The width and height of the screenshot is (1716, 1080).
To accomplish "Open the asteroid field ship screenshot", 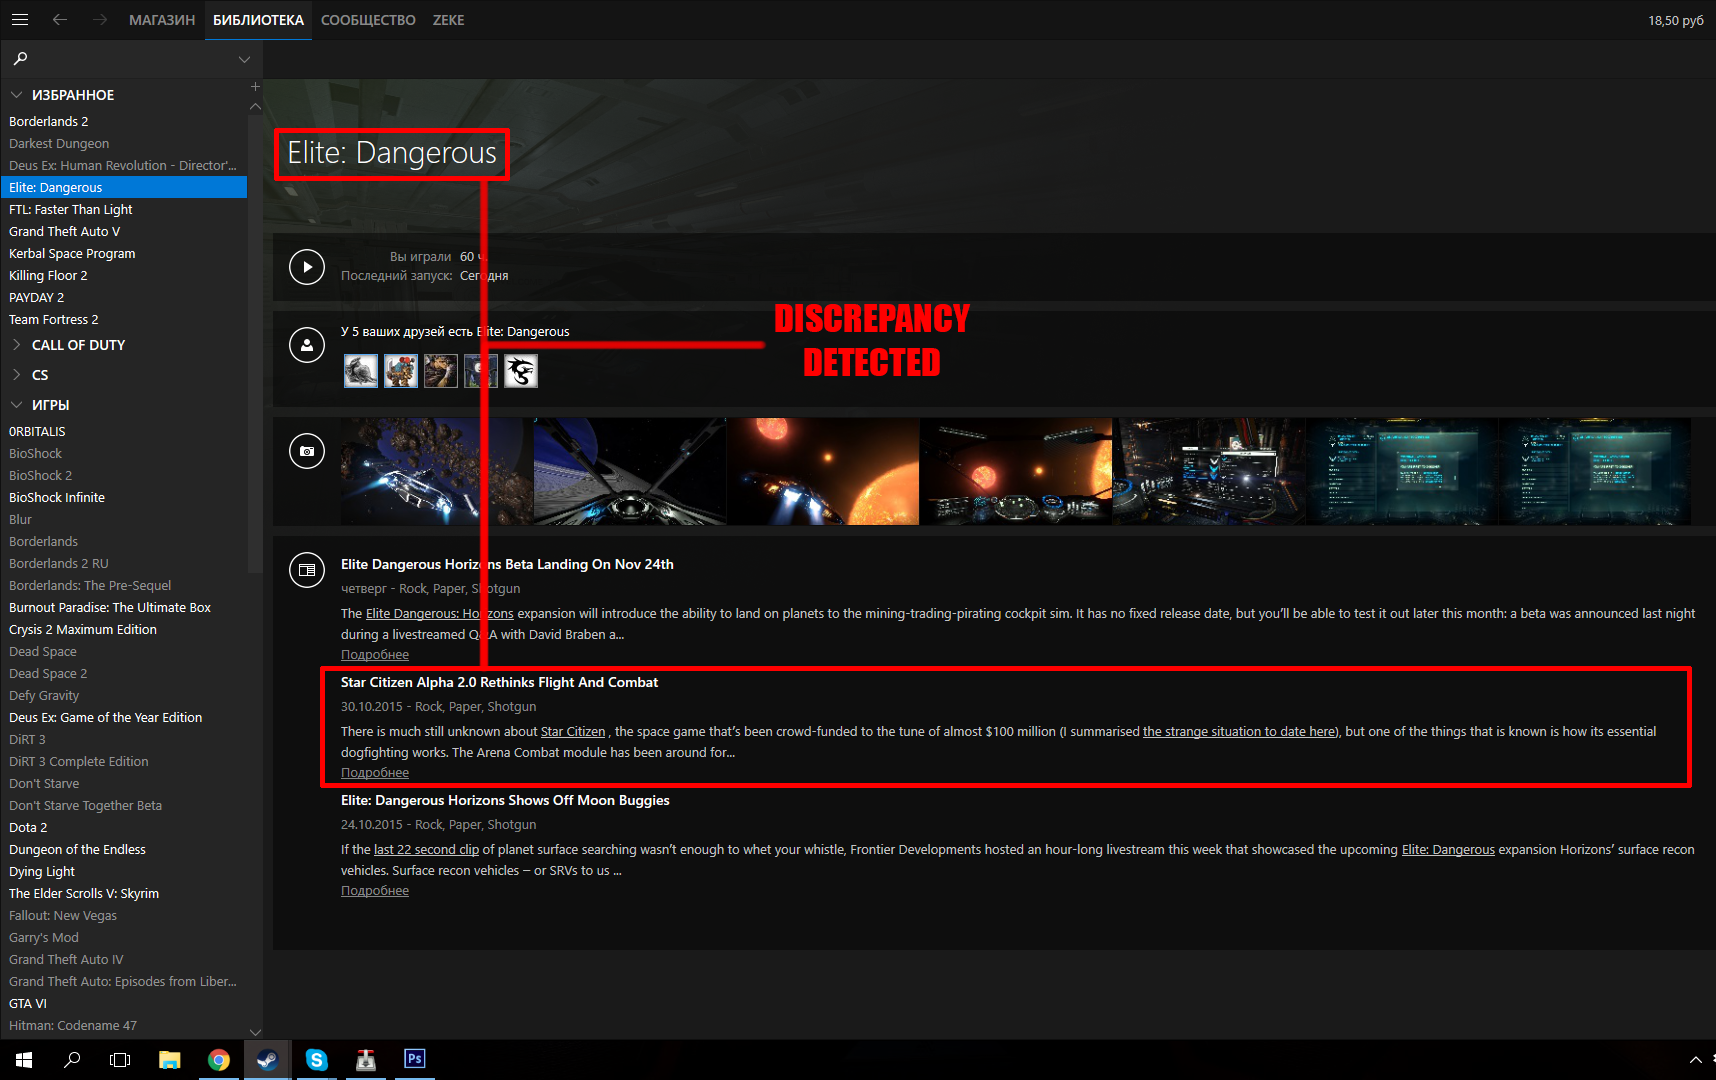I will (x=437, y=471).
